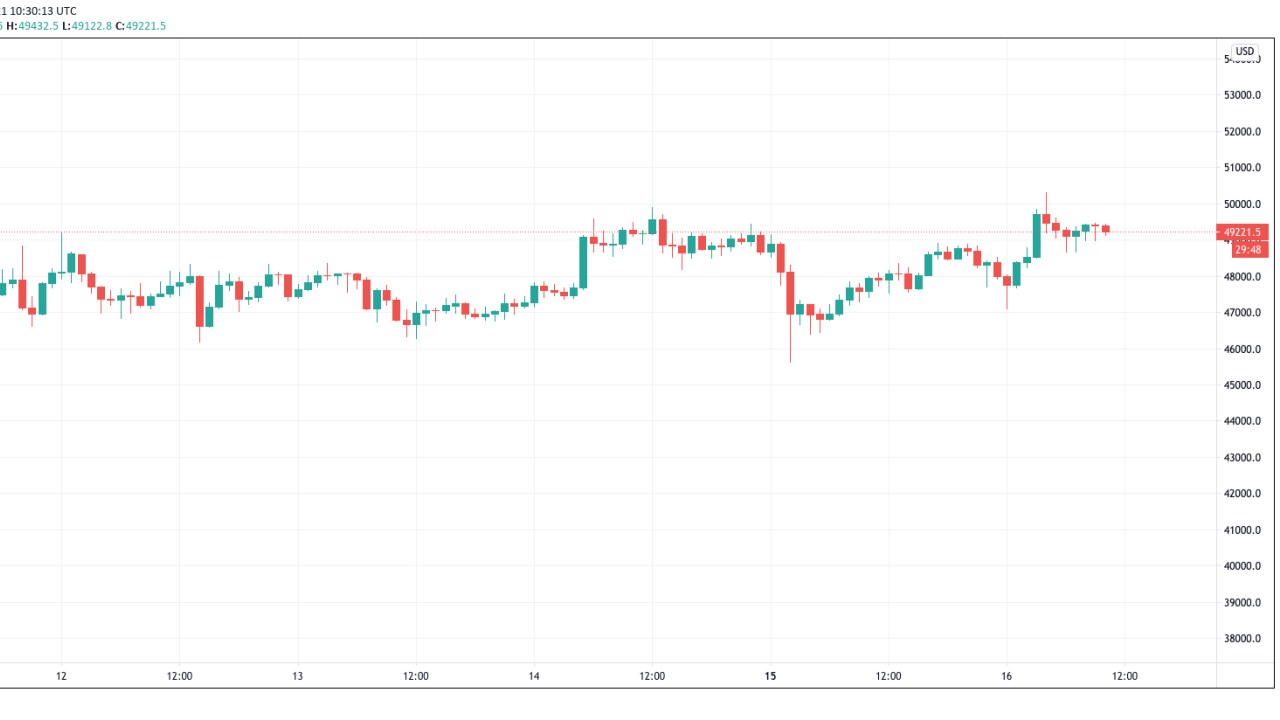Click the day 13 time axis label

[298, 676]
